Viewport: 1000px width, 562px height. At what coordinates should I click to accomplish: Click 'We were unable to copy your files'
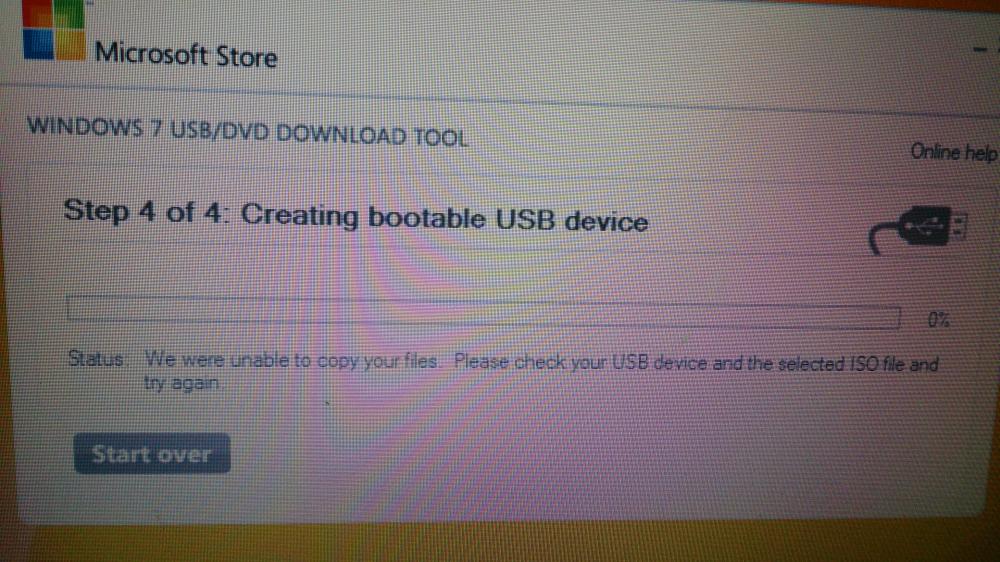(290, 360)
